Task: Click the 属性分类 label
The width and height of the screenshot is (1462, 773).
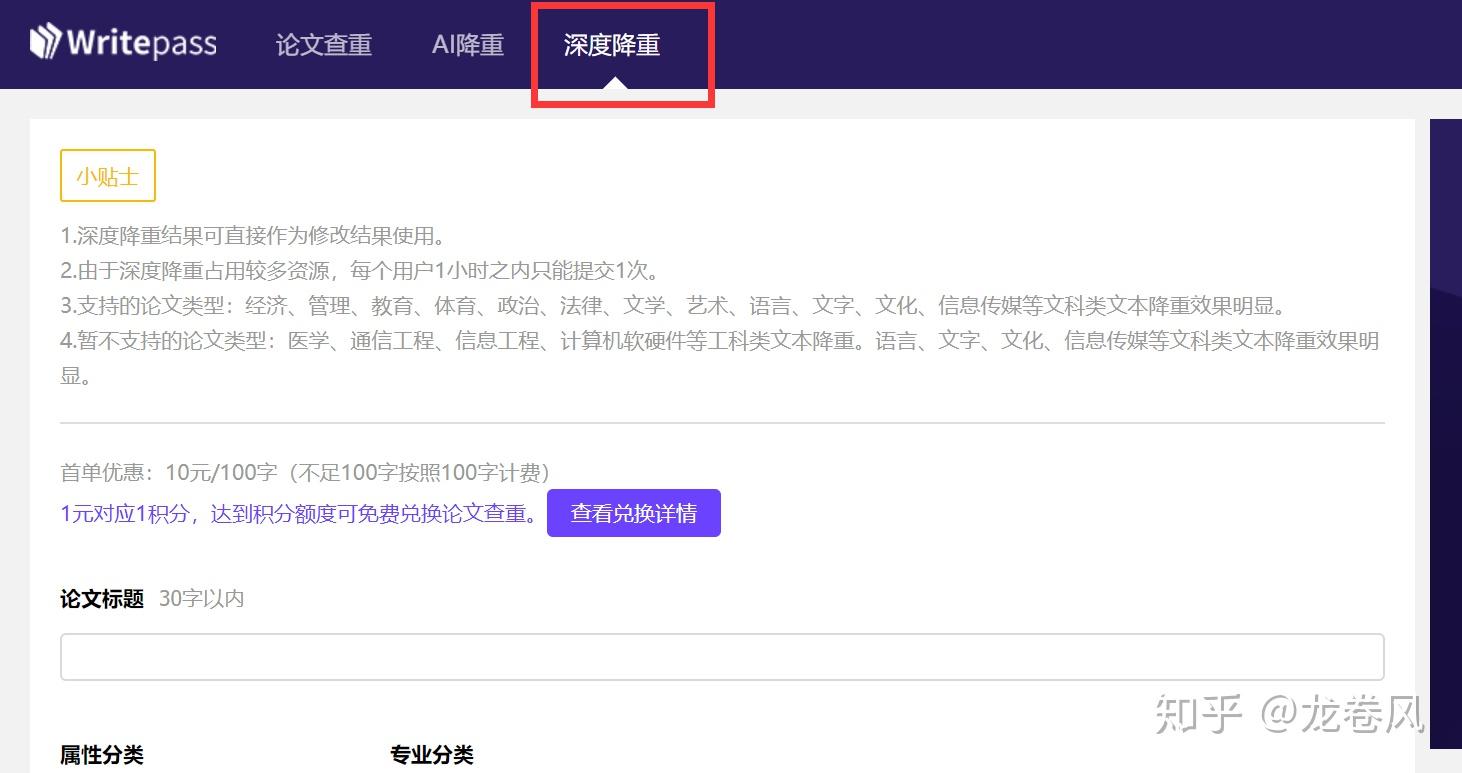Action: point(102,755)
